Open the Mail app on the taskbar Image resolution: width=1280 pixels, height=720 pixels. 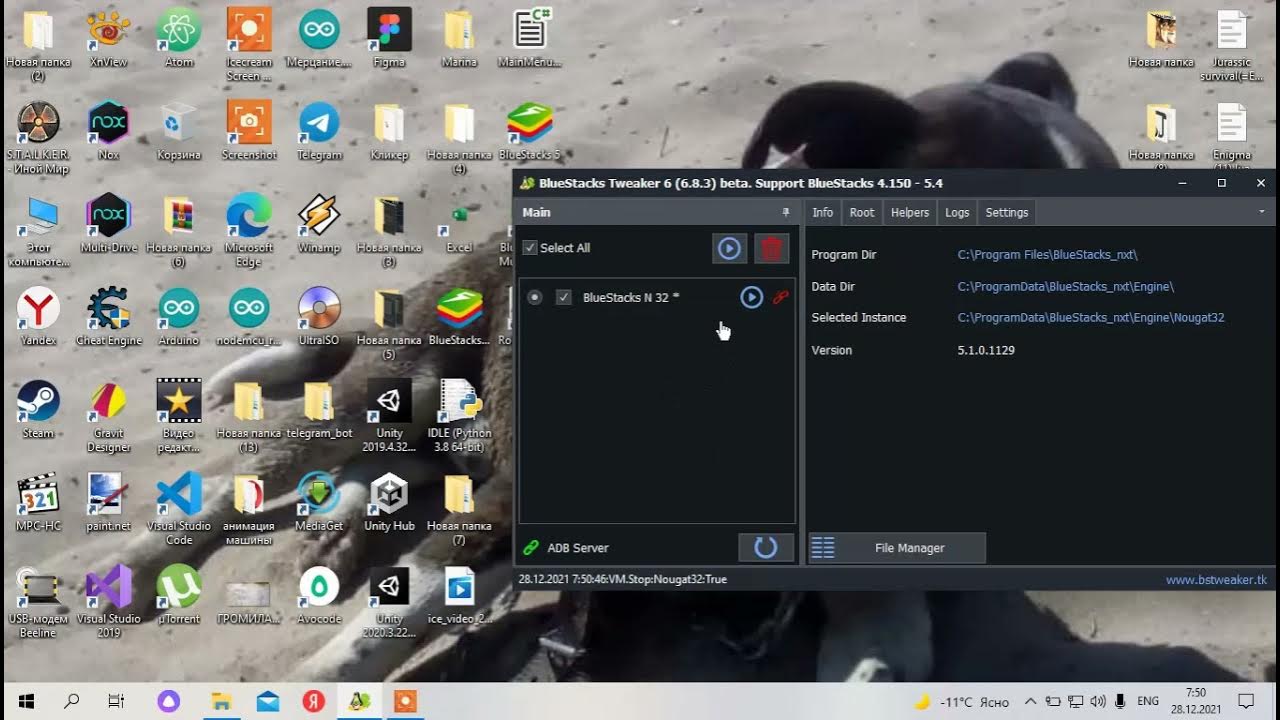(268, 701)
